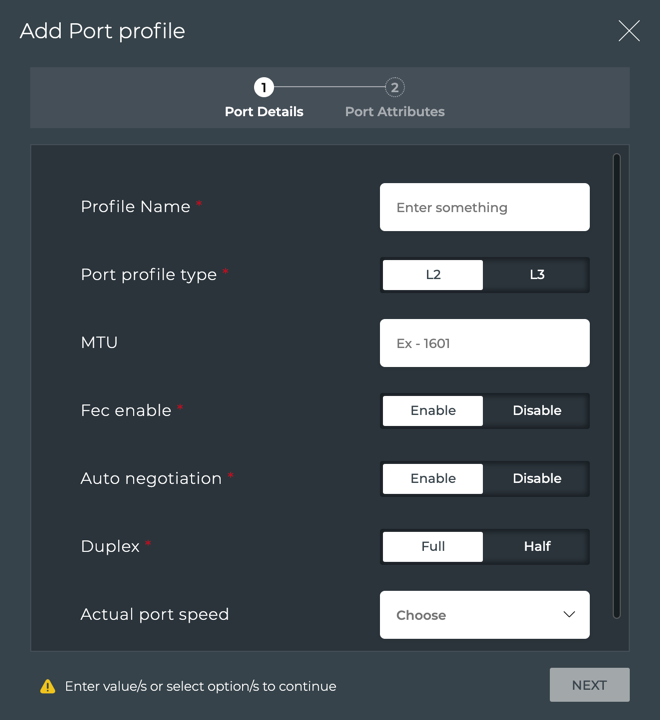660x720 pixels.
Task: Click the yellow warning triangle icon
Action: click(x=47, y=686)
